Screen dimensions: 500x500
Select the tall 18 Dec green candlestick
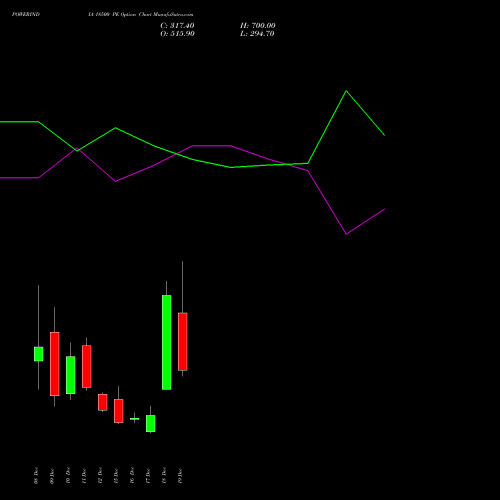coord(167,342)
